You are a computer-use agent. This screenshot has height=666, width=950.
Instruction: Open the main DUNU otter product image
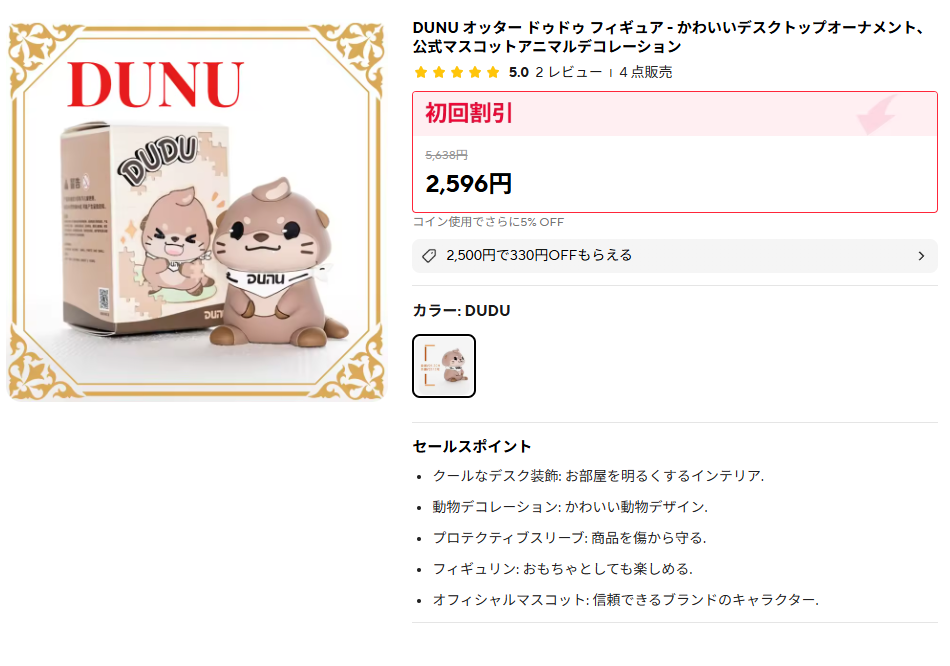tap(197, 211)
